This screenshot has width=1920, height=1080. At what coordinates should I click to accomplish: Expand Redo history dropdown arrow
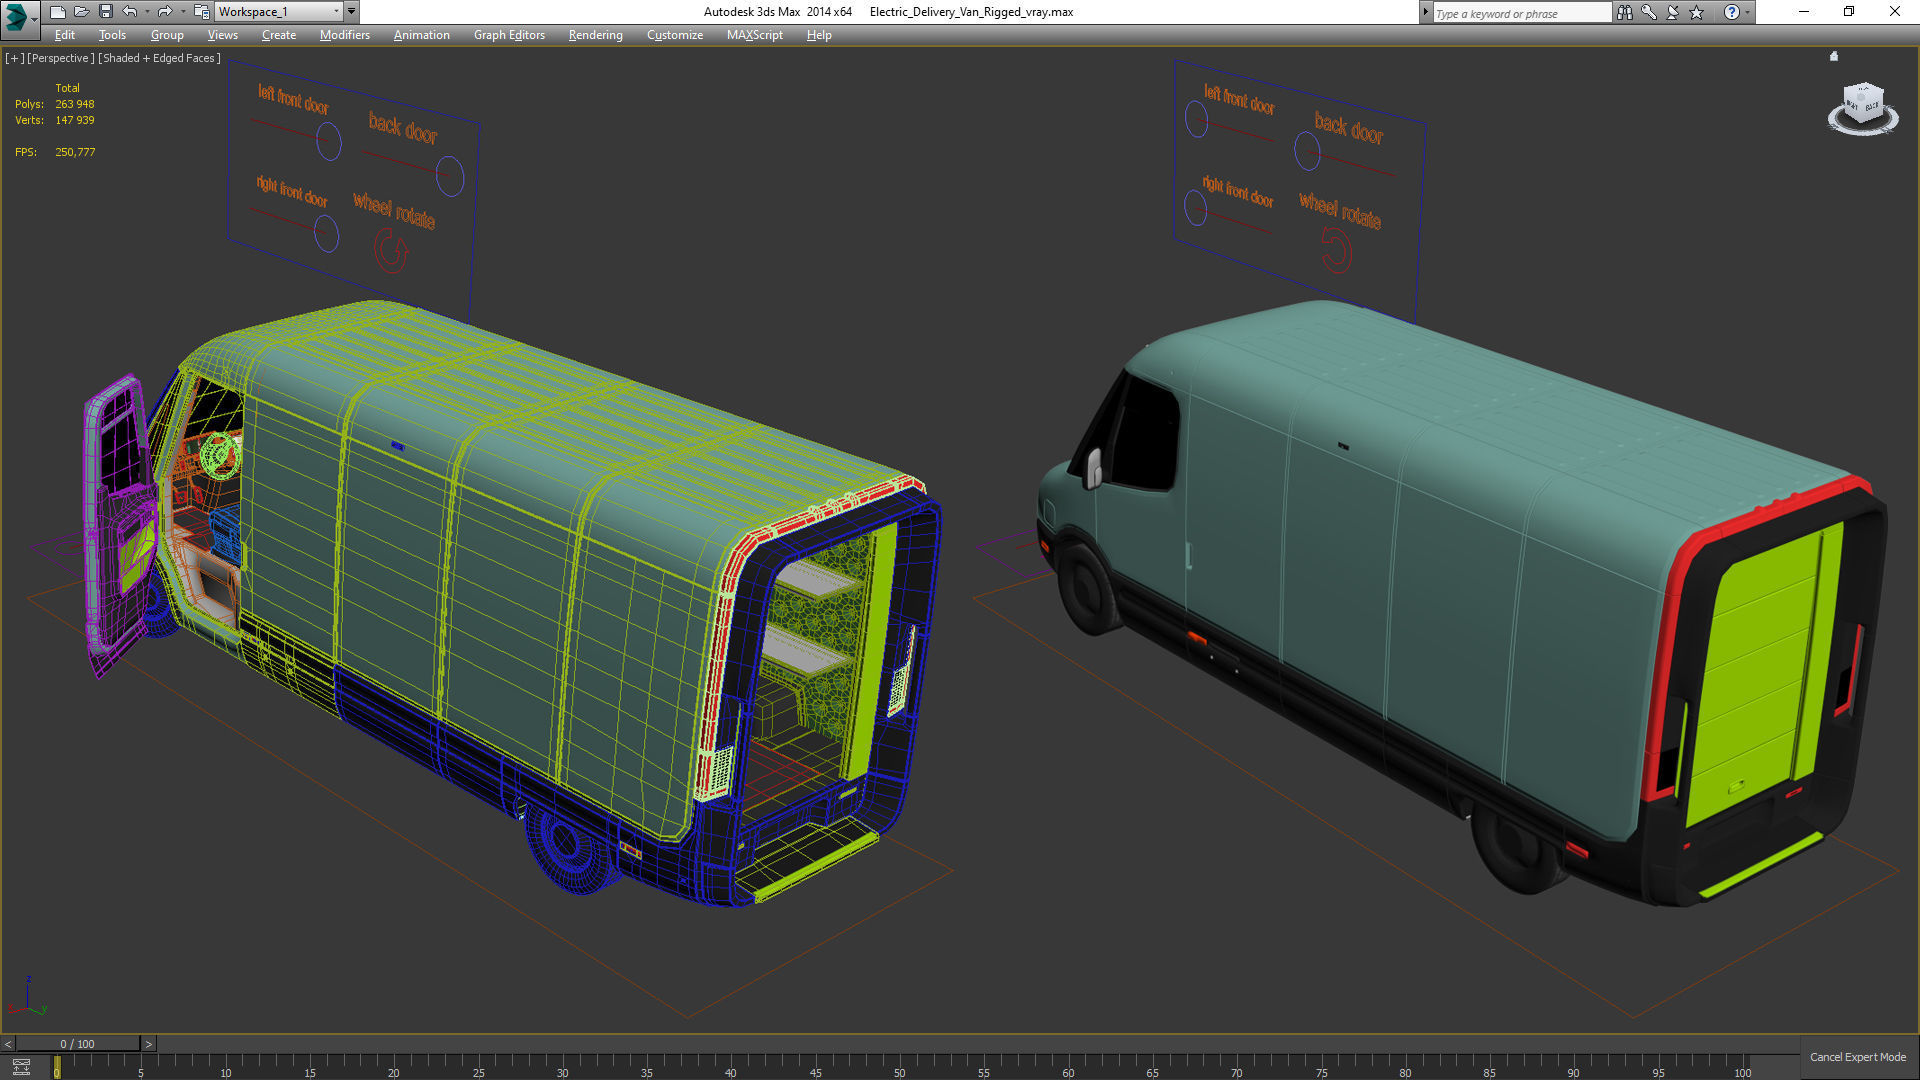click(182, 12)
